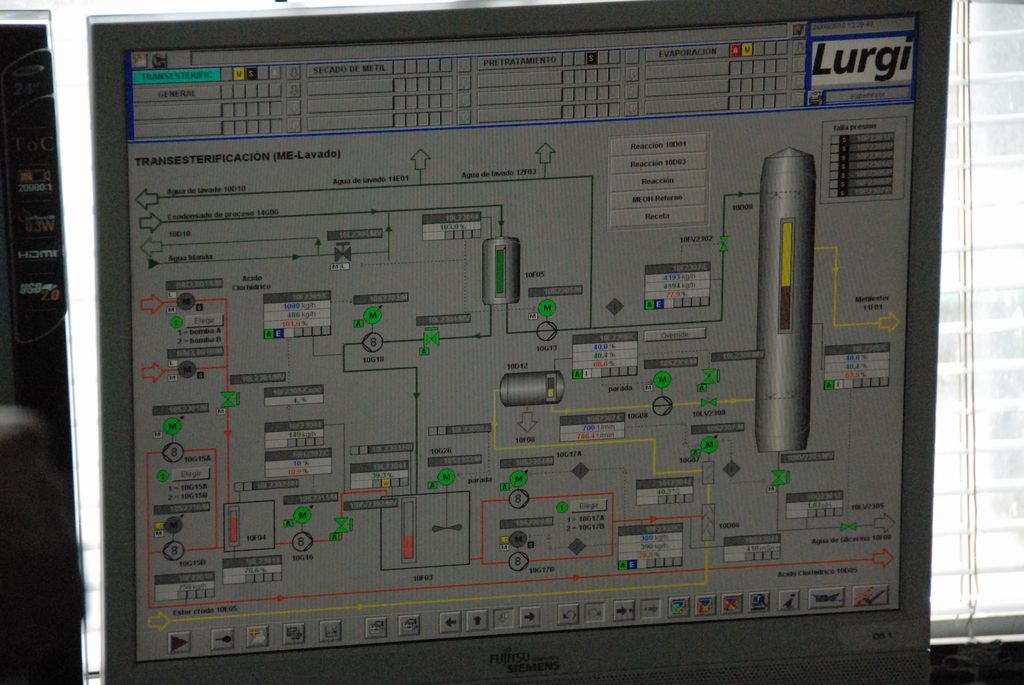1024x685 pixels.
Task: Click the Agua de lavado 14E01 up arrow
Action: [x=420, y=159]
